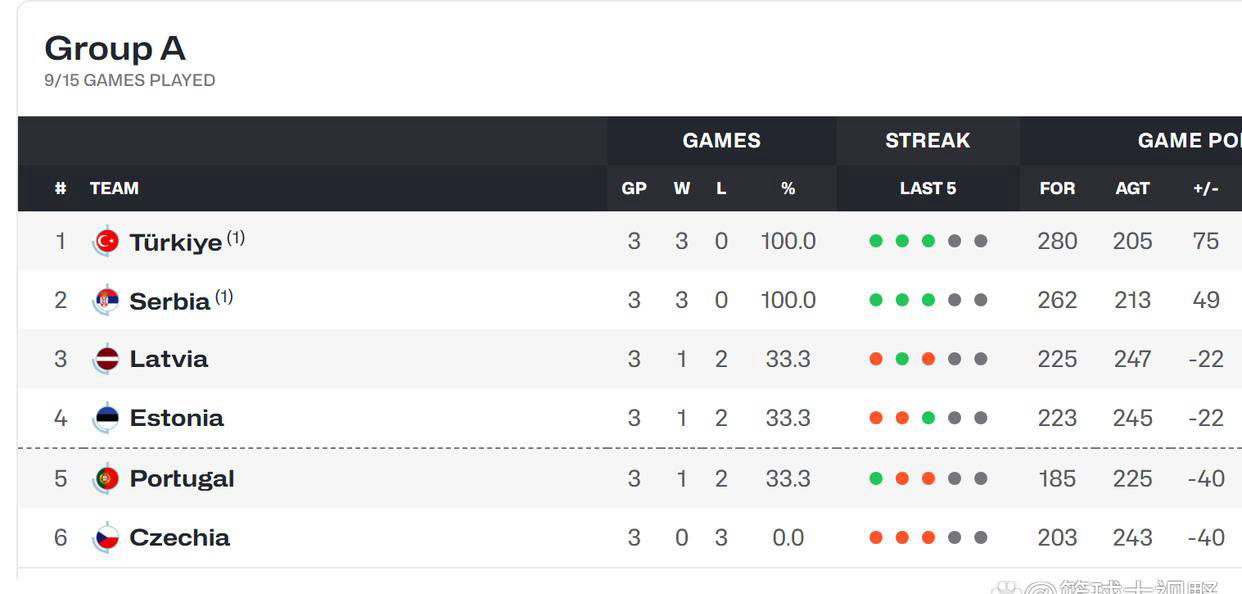Viewport: 1242px width, 594px height.
Task: Click Czechia's first red streak dot
Action: 876,538
